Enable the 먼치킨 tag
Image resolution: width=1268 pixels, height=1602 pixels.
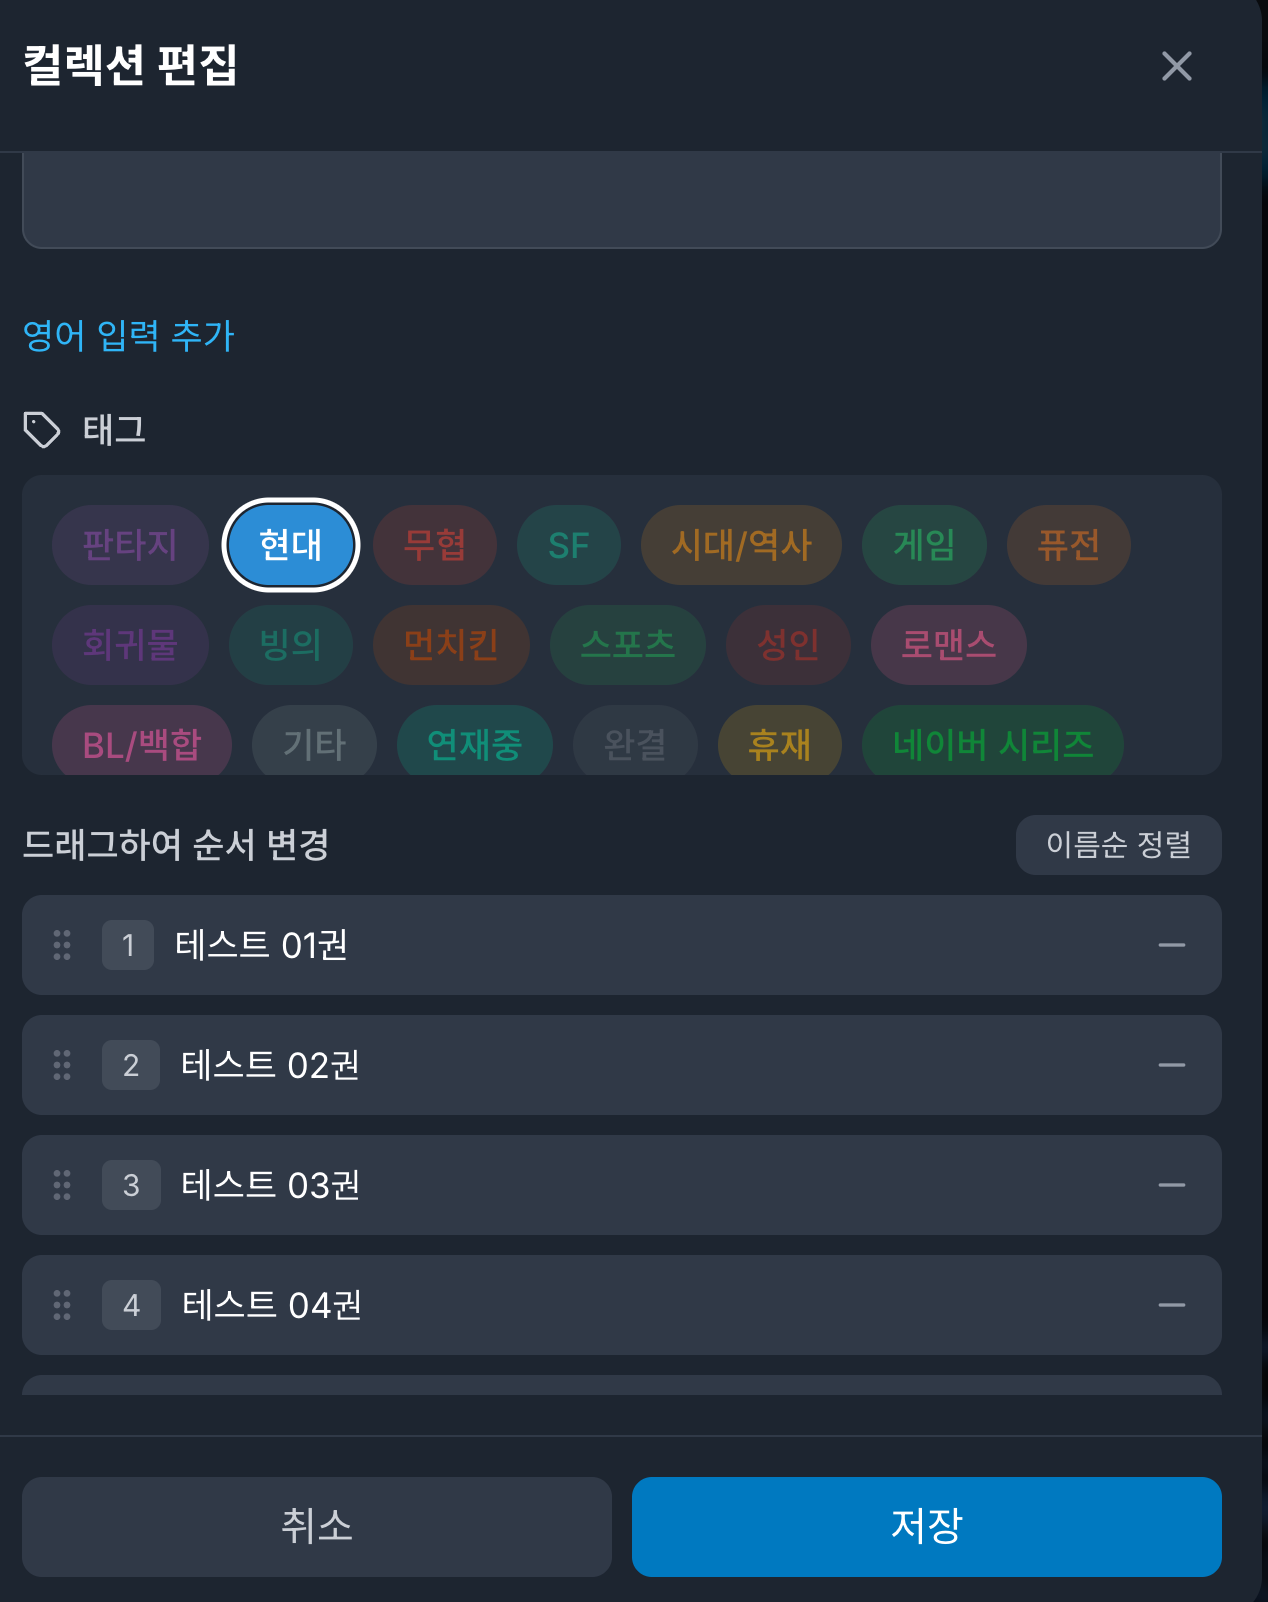pos(451,646)
